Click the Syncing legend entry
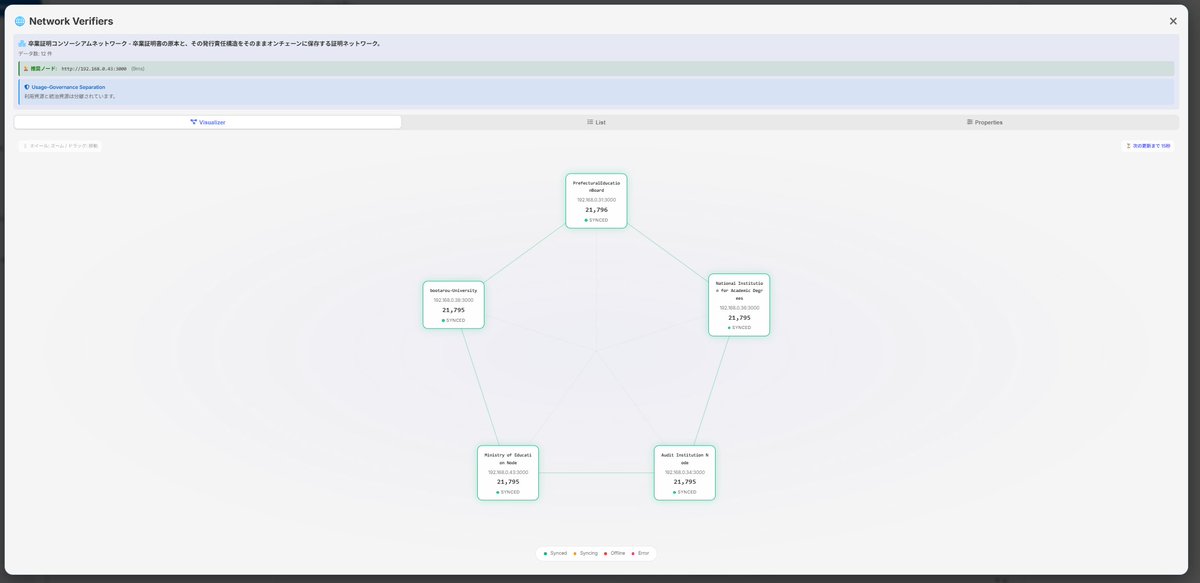Image resolution: width=1200 pixels, height=583 pixels. [585, 553]
